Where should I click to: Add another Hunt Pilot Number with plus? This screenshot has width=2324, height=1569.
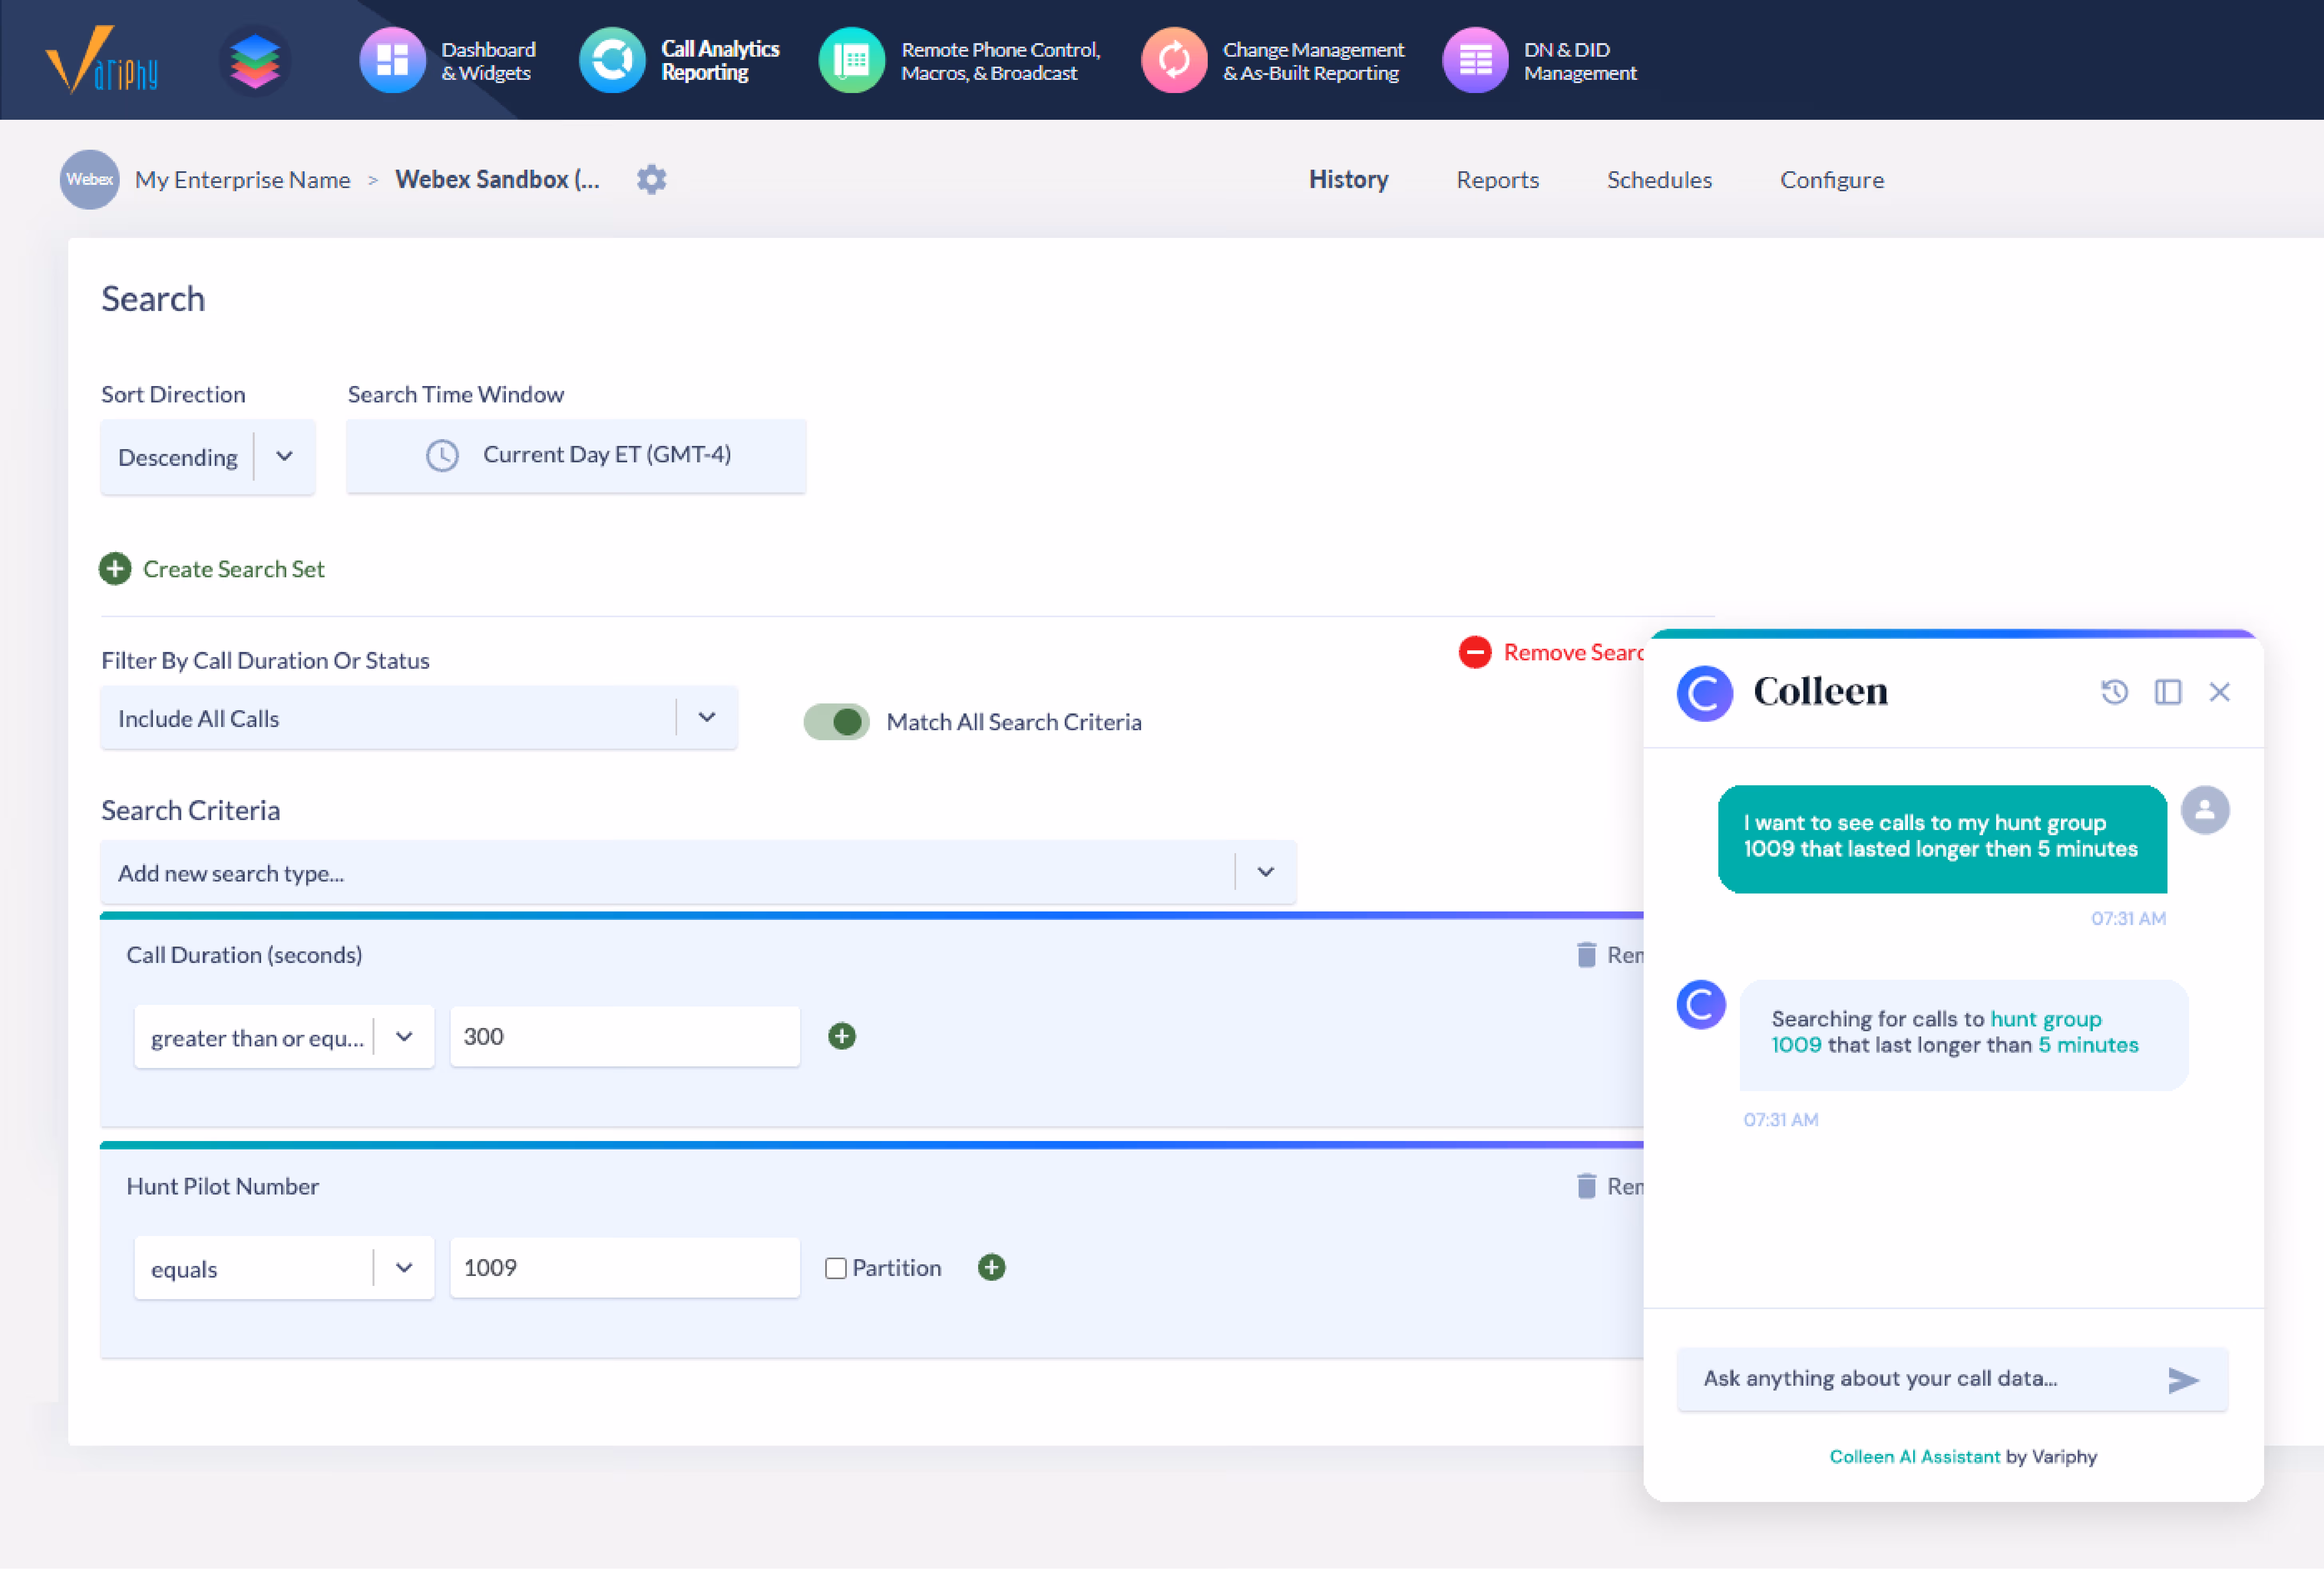click(991, 1267)
